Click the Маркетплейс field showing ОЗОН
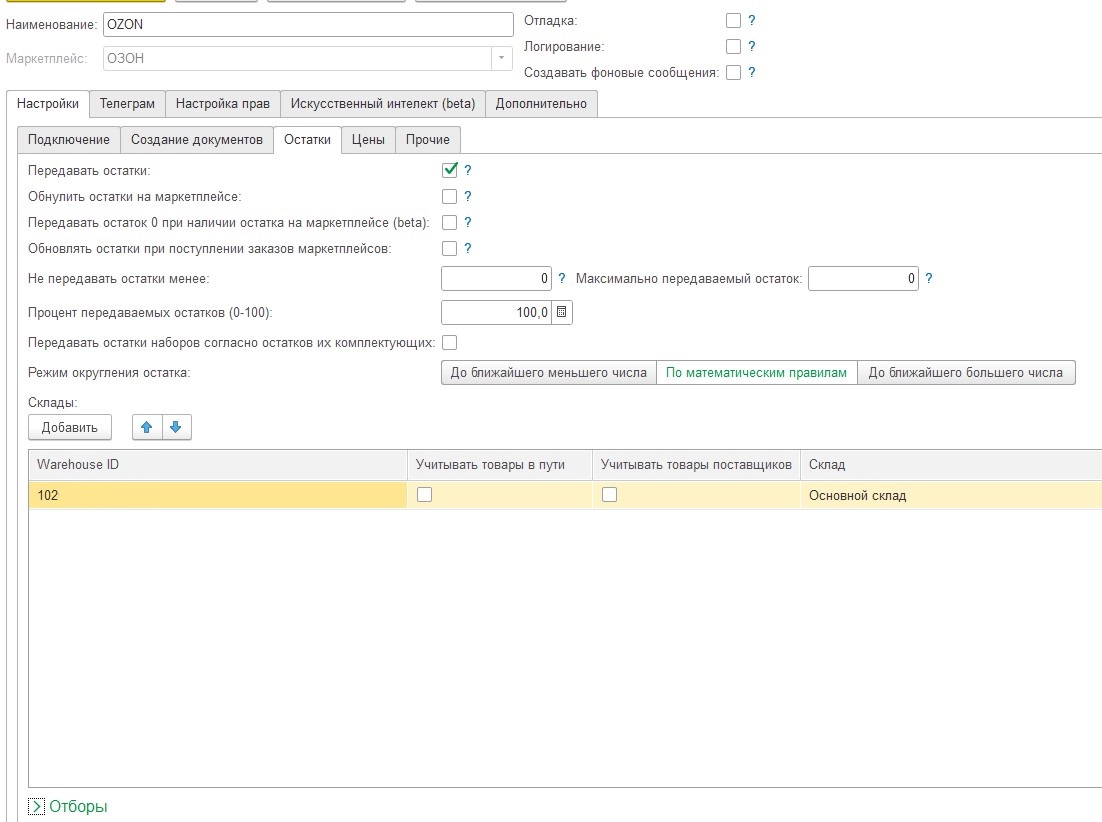 (297, 58)
